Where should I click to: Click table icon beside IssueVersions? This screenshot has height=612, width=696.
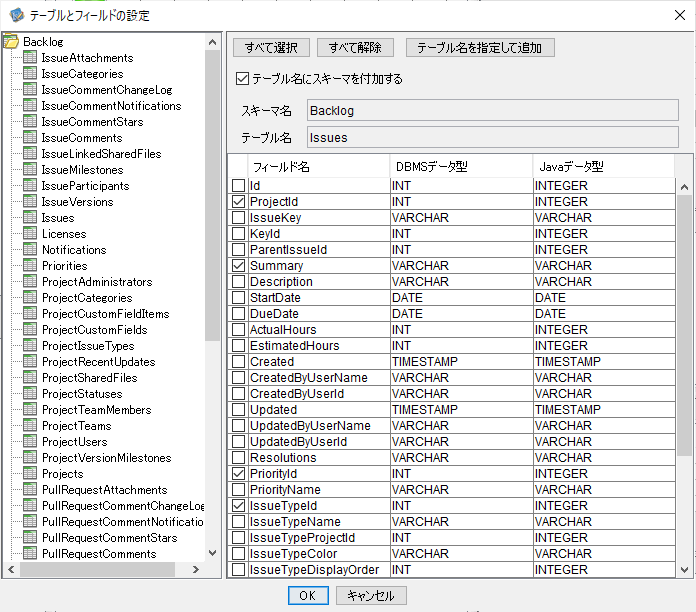click(x=30, y=201)
